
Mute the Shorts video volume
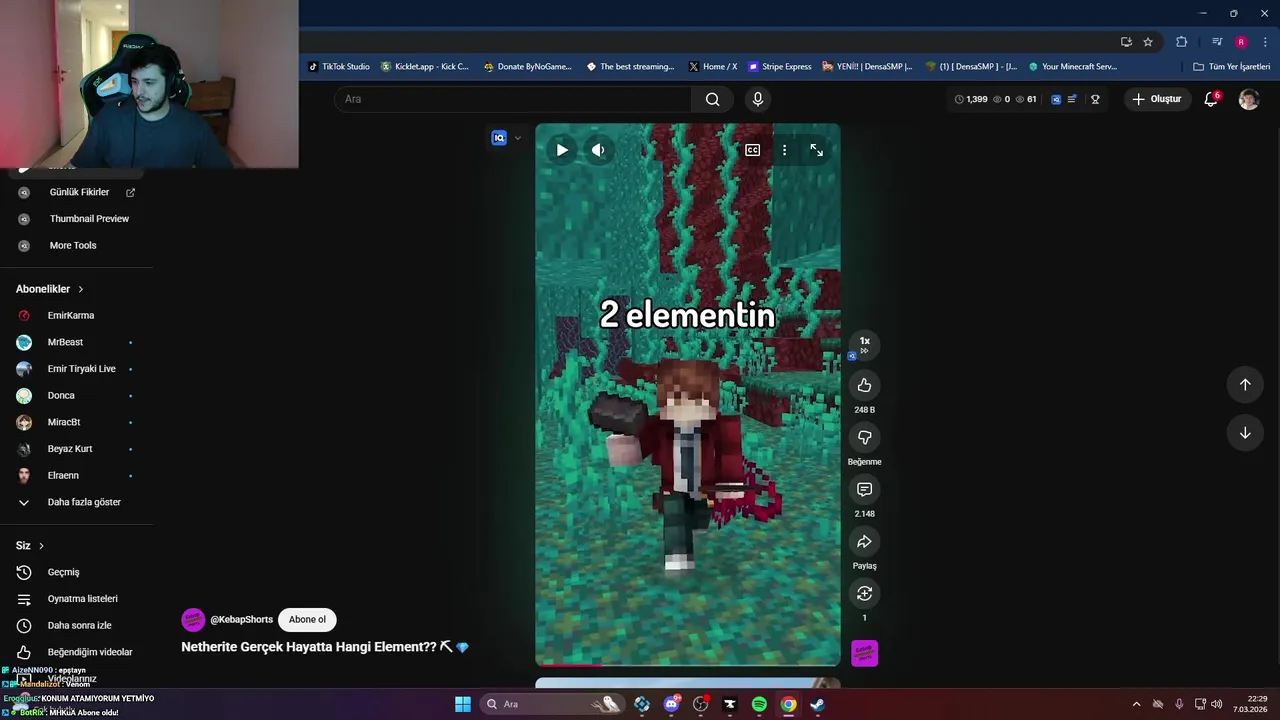[x=598, y=150]
